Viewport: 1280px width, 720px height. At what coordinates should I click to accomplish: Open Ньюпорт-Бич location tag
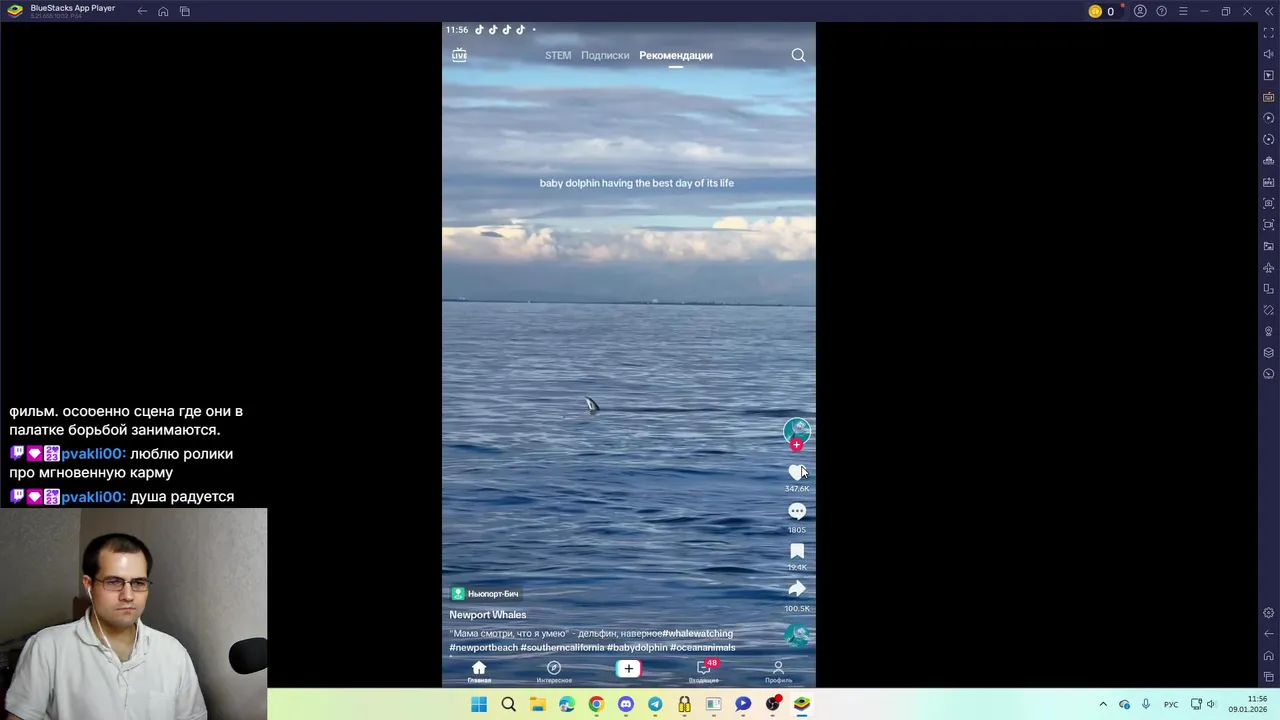pos(485,594)
